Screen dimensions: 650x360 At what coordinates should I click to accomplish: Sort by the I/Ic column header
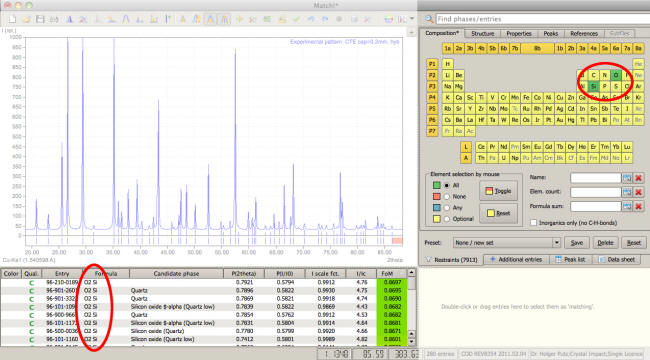(x=361, y=274)
